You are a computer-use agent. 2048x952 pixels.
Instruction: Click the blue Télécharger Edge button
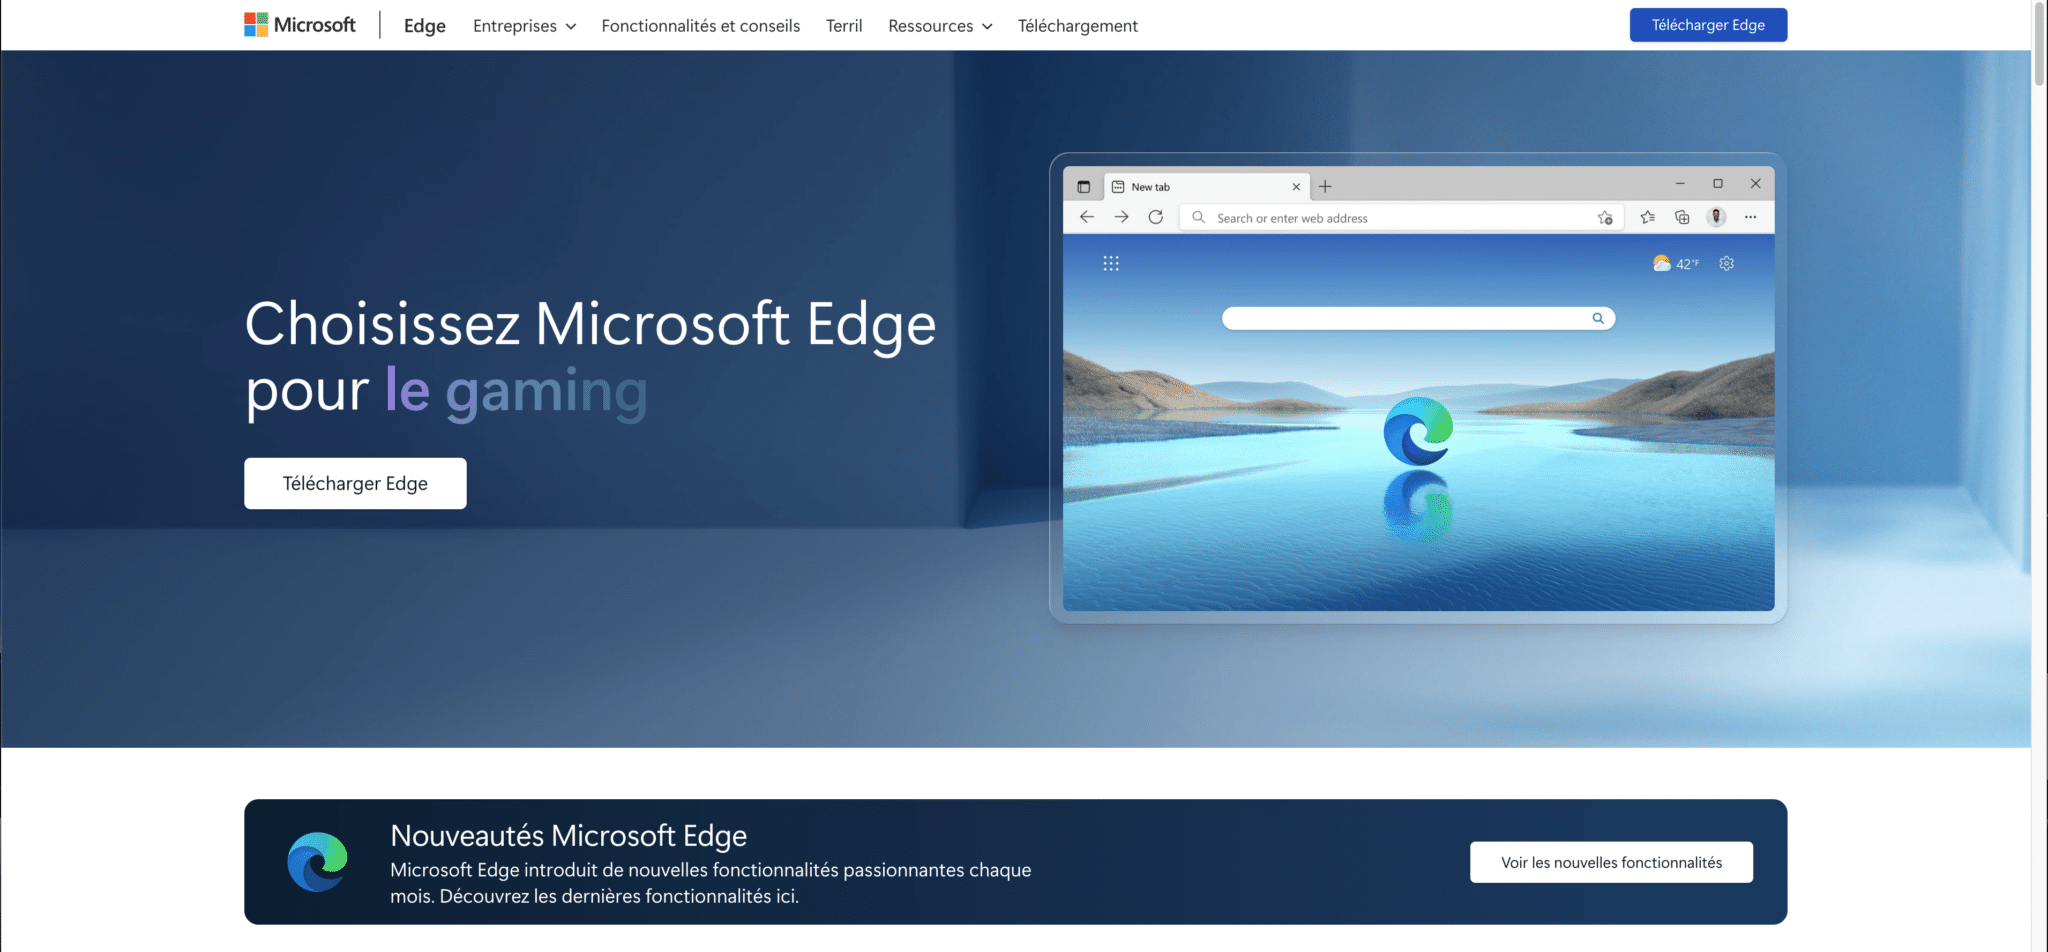click(1708, 25)
